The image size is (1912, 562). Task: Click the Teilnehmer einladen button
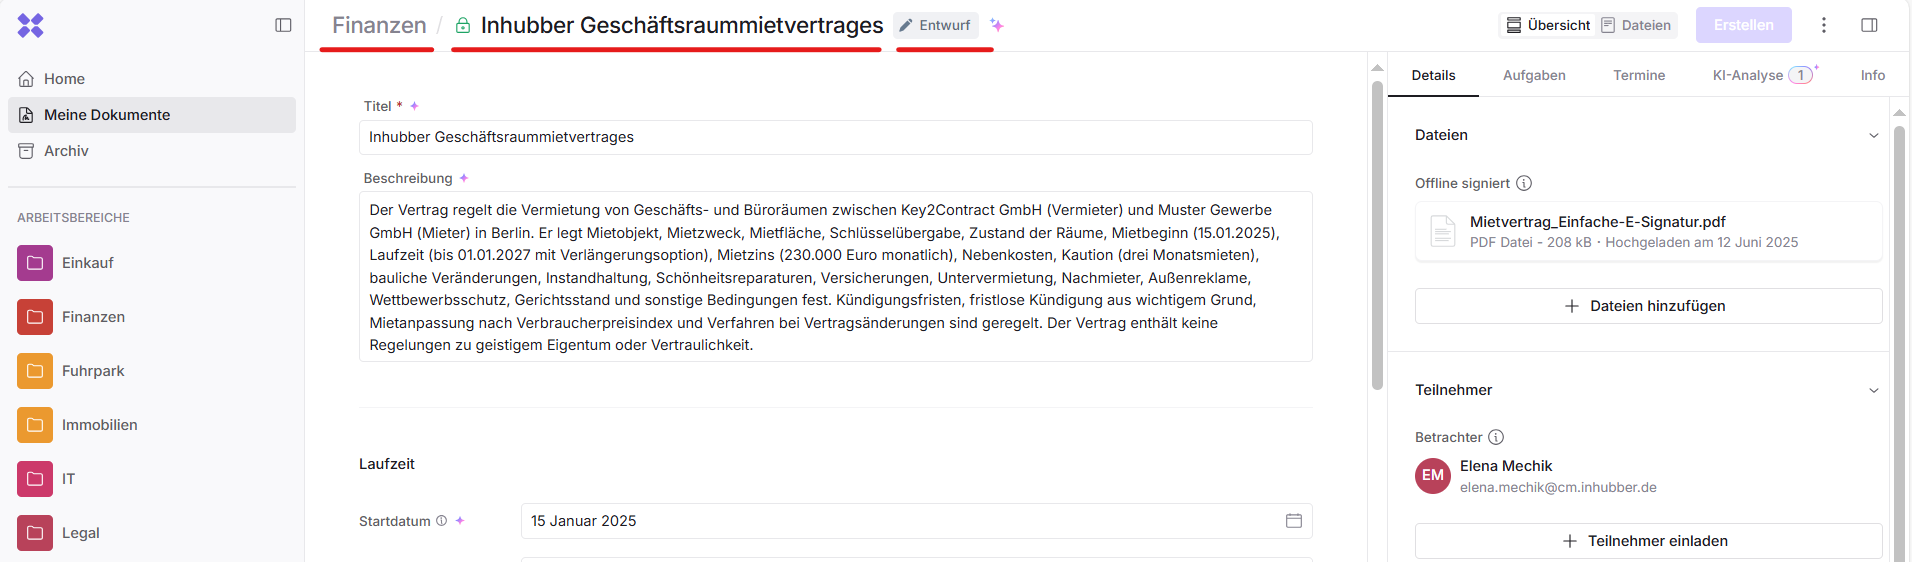coord(1647,541)
